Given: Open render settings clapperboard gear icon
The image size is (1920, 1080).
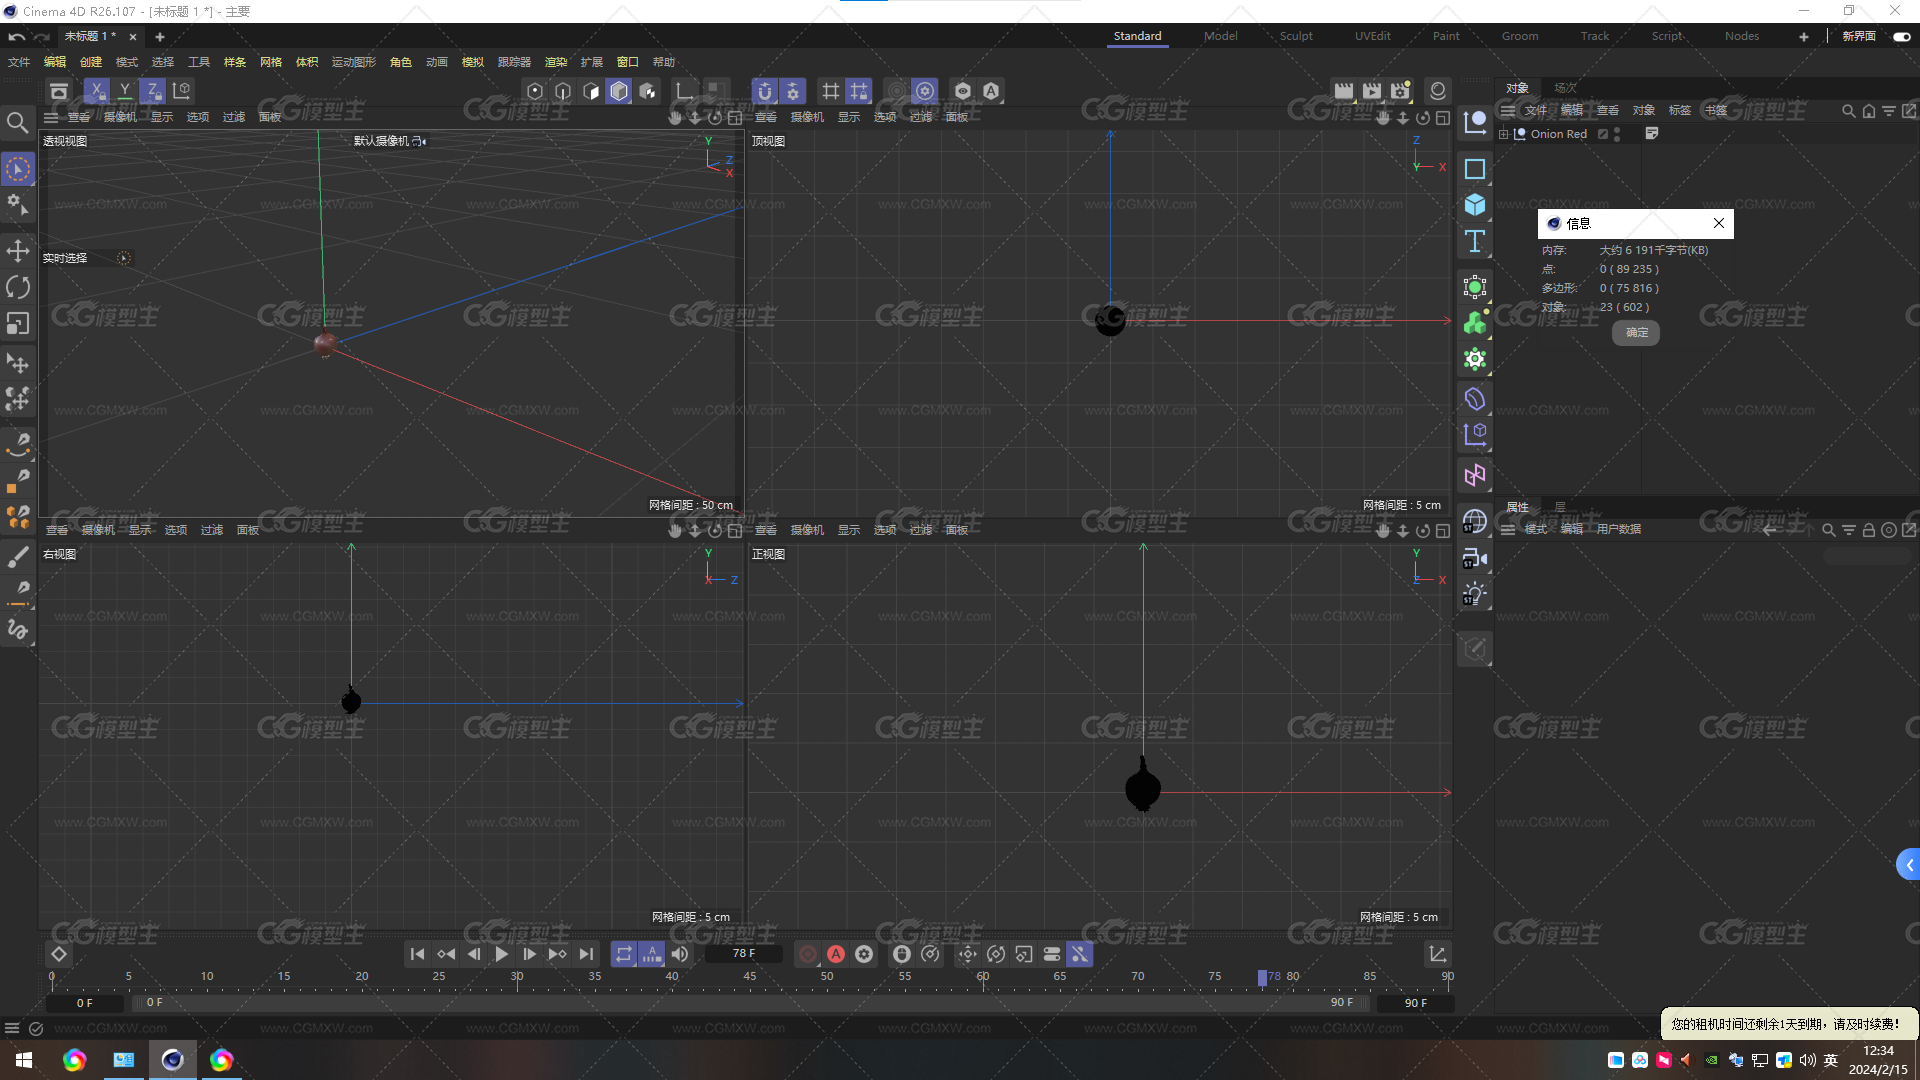Looking at the screenshot, I should pyautogui.click(x=1400, y=91).
